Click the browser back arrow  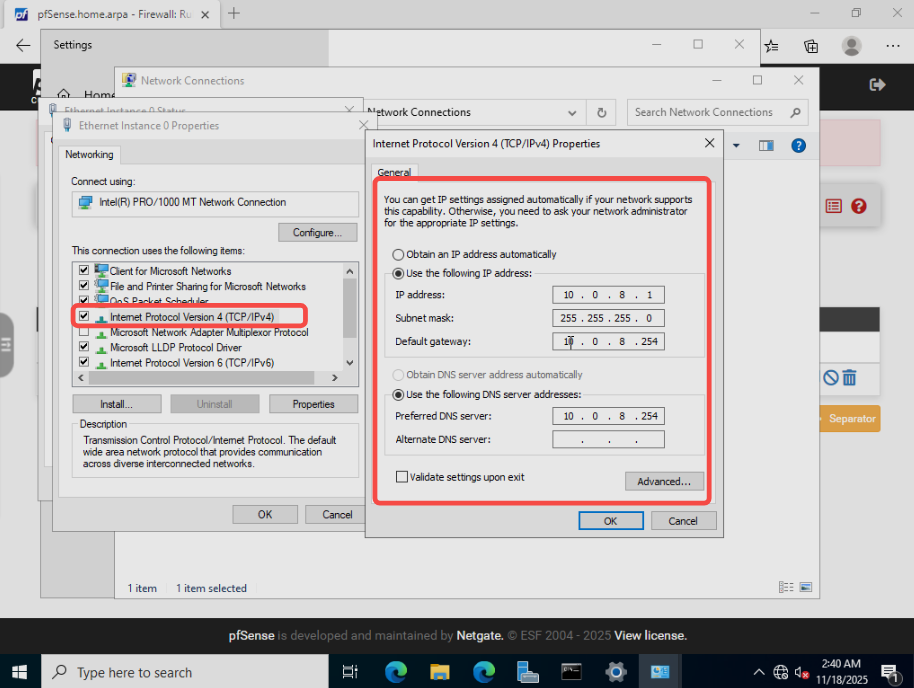point(23,45)
